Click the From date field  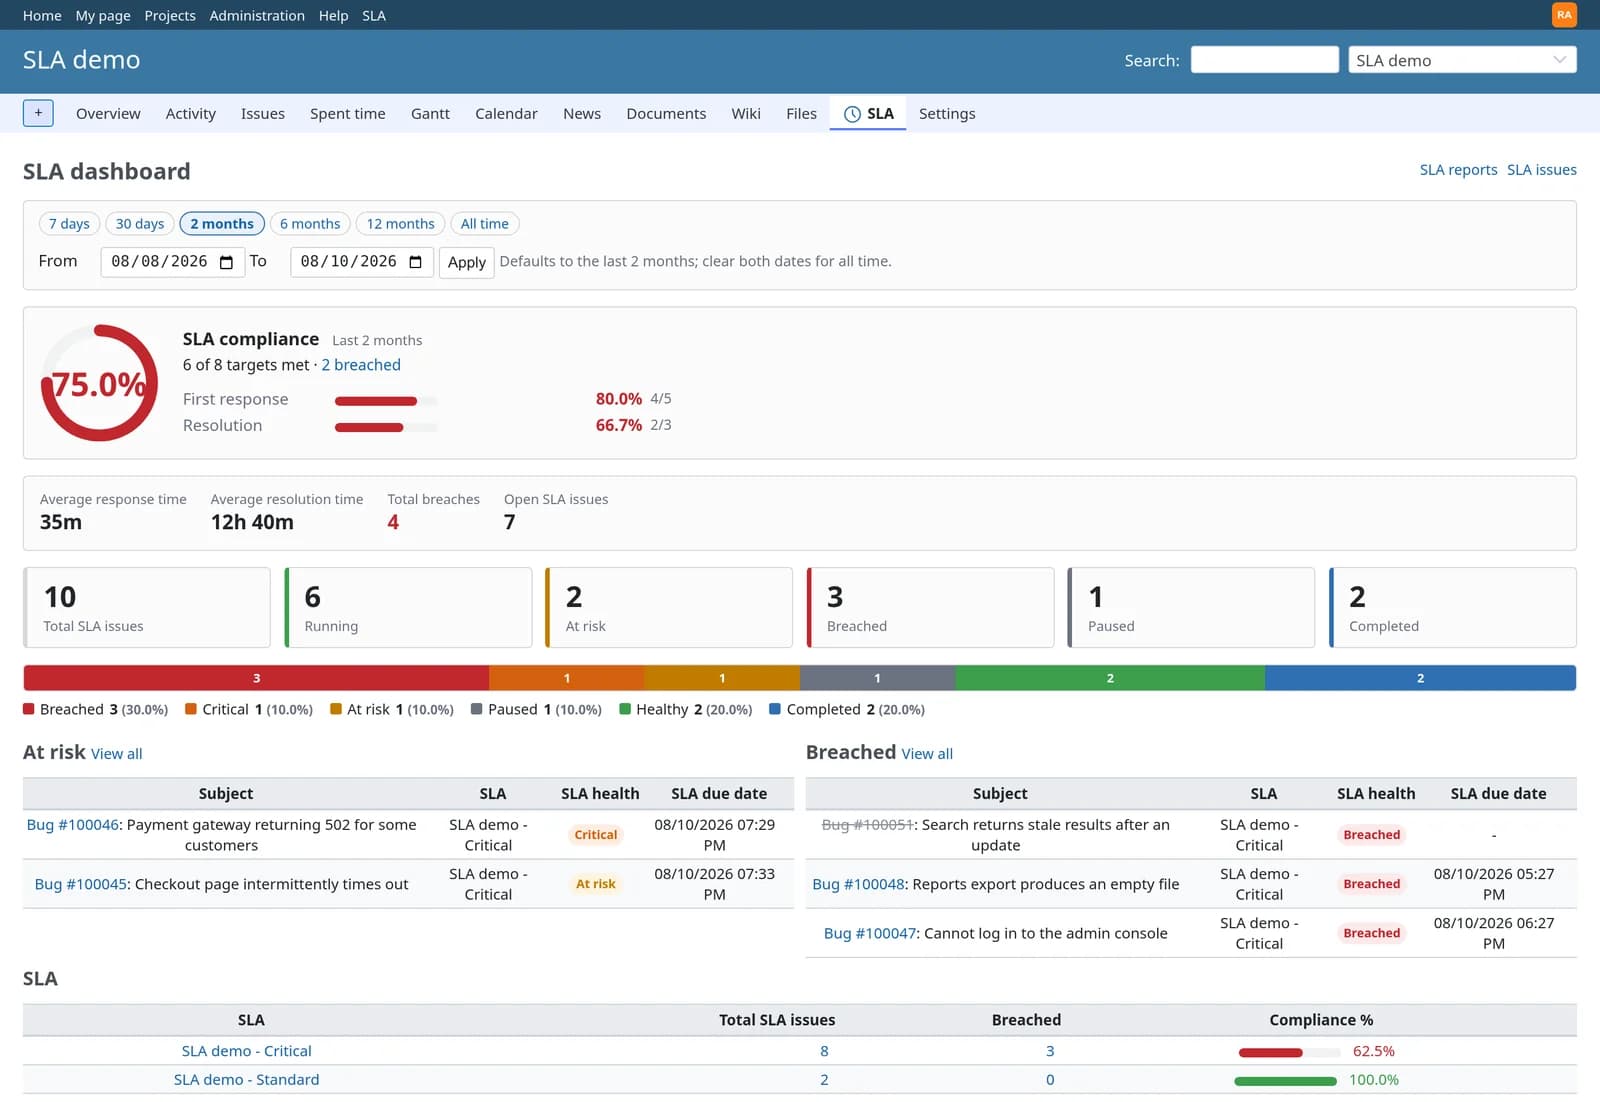tap(173, 262)
